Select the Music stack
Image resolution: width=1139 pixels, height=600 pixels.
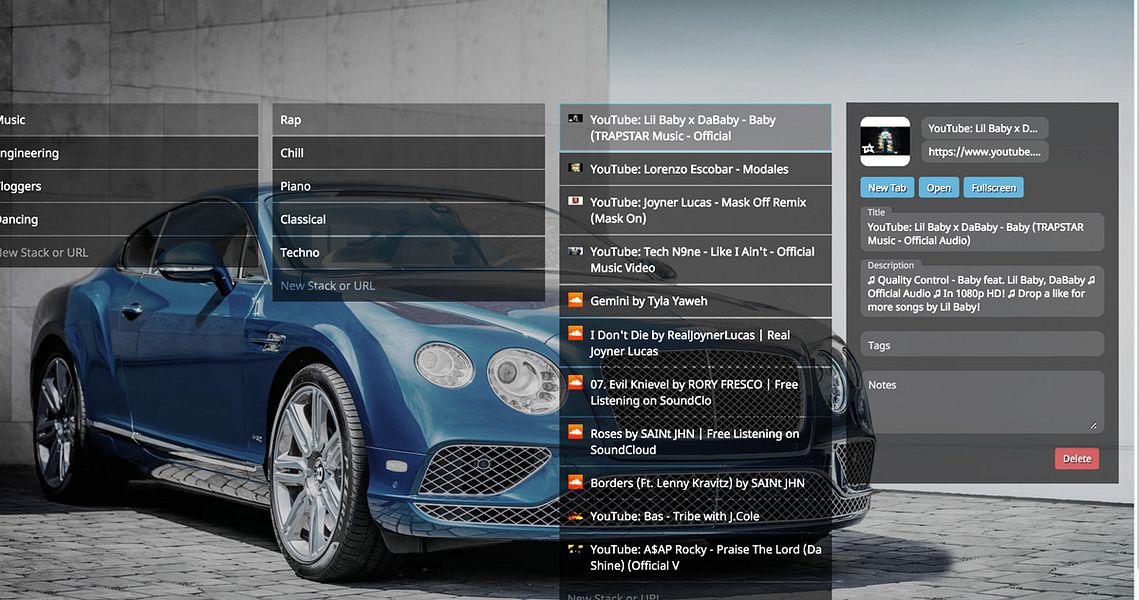(x=129, y=120)
